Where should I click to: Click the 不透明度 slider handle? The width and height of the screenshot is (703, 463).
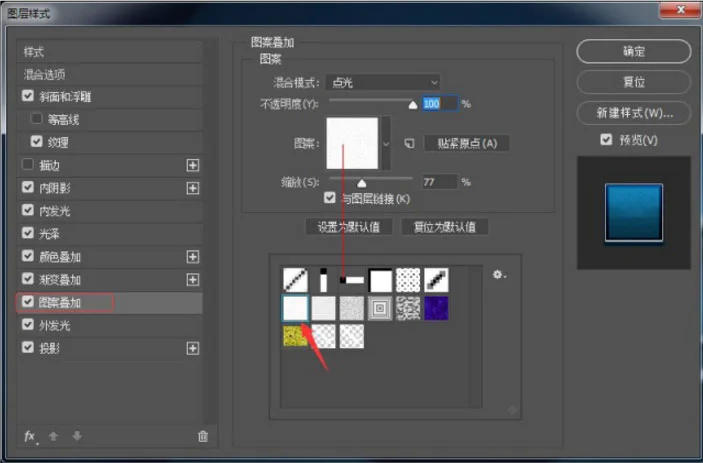[413, 105]
